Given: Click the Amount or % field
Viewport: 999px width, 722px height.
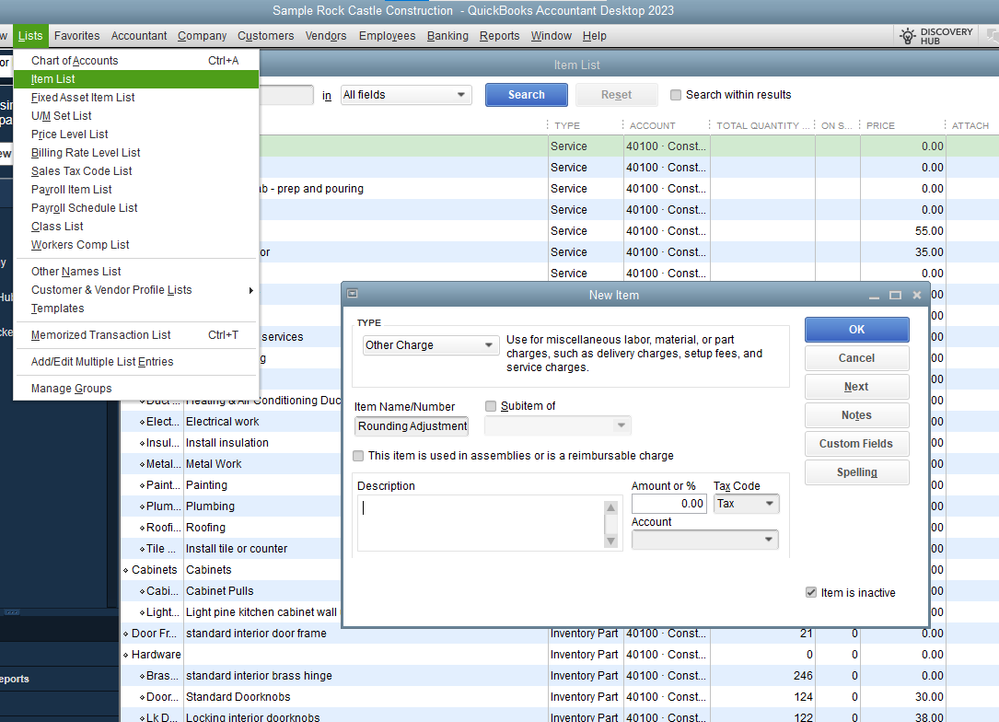Looking at the screenshot, I should click(x=669, y=504).
